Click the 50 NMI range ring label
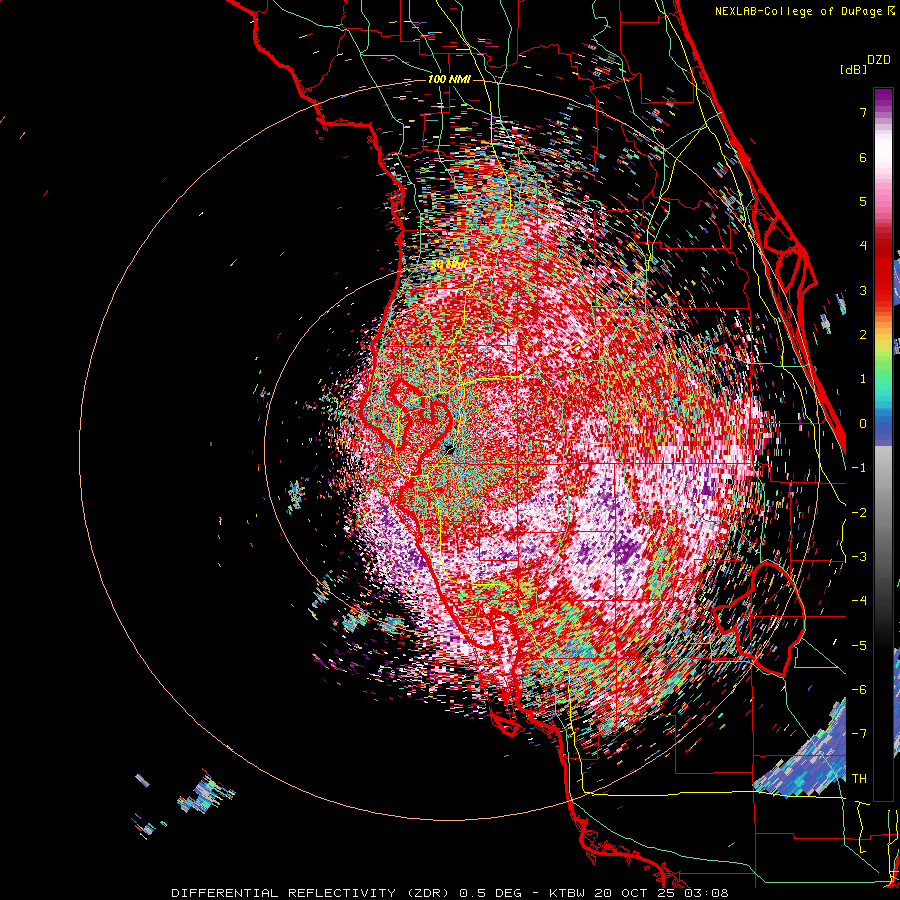 [449, 264]
